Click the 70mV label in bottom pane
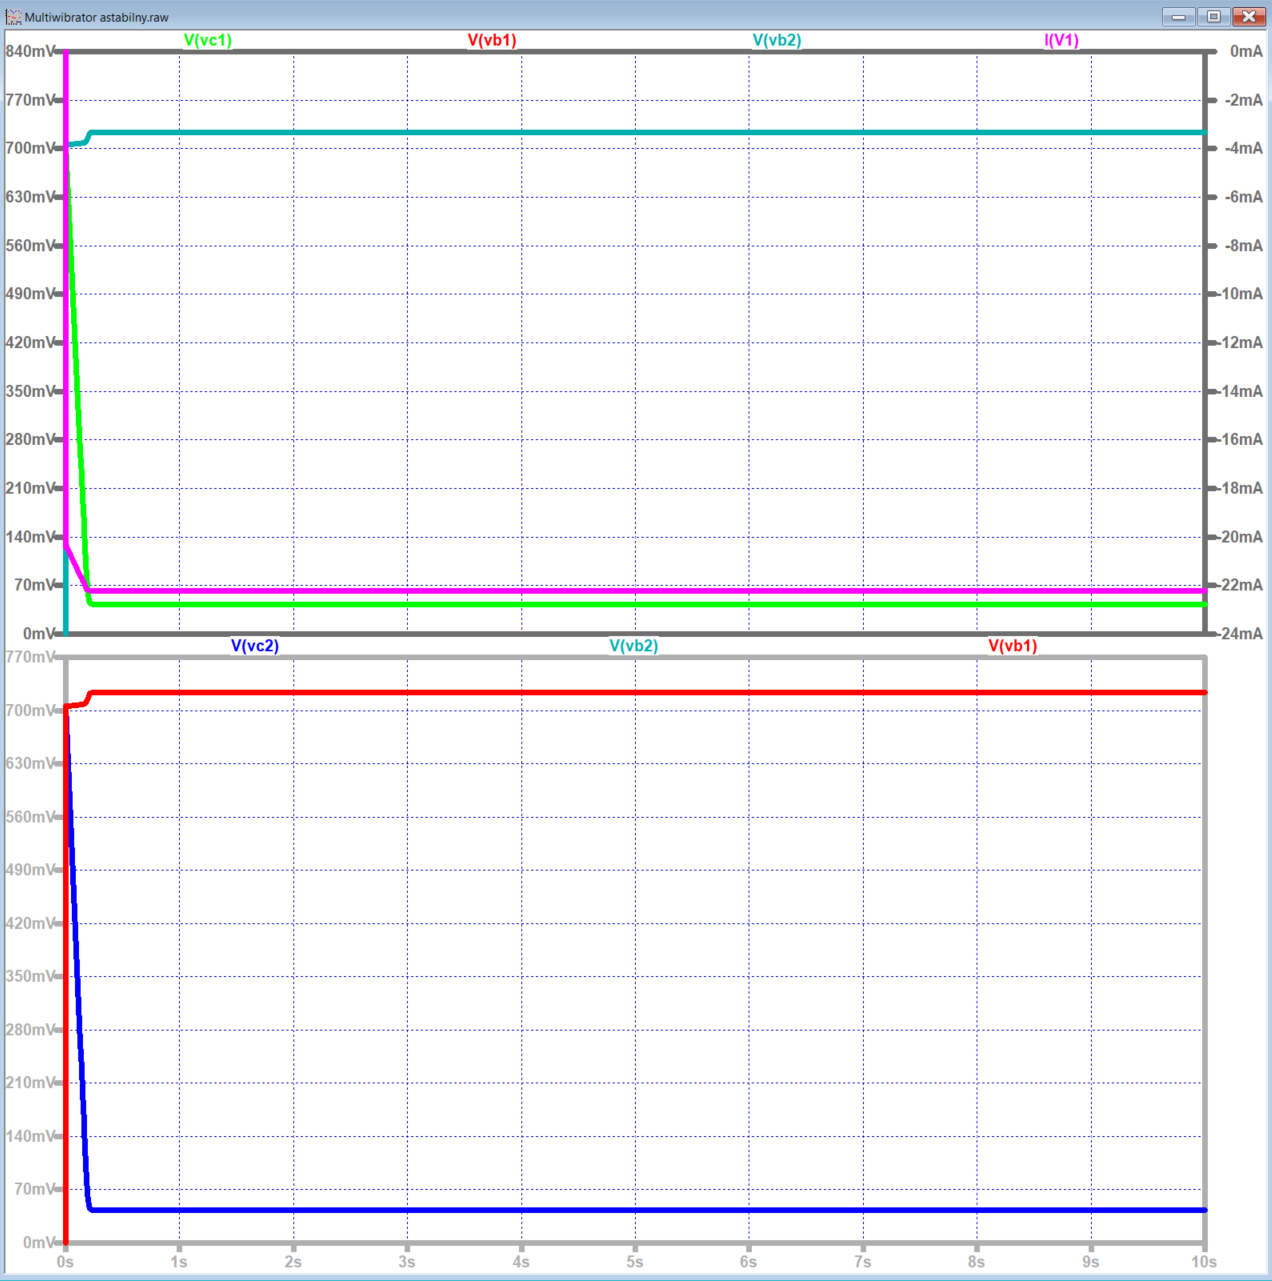The image size is (1272, 1281). pyautogui.click(x=34, y=1190)
